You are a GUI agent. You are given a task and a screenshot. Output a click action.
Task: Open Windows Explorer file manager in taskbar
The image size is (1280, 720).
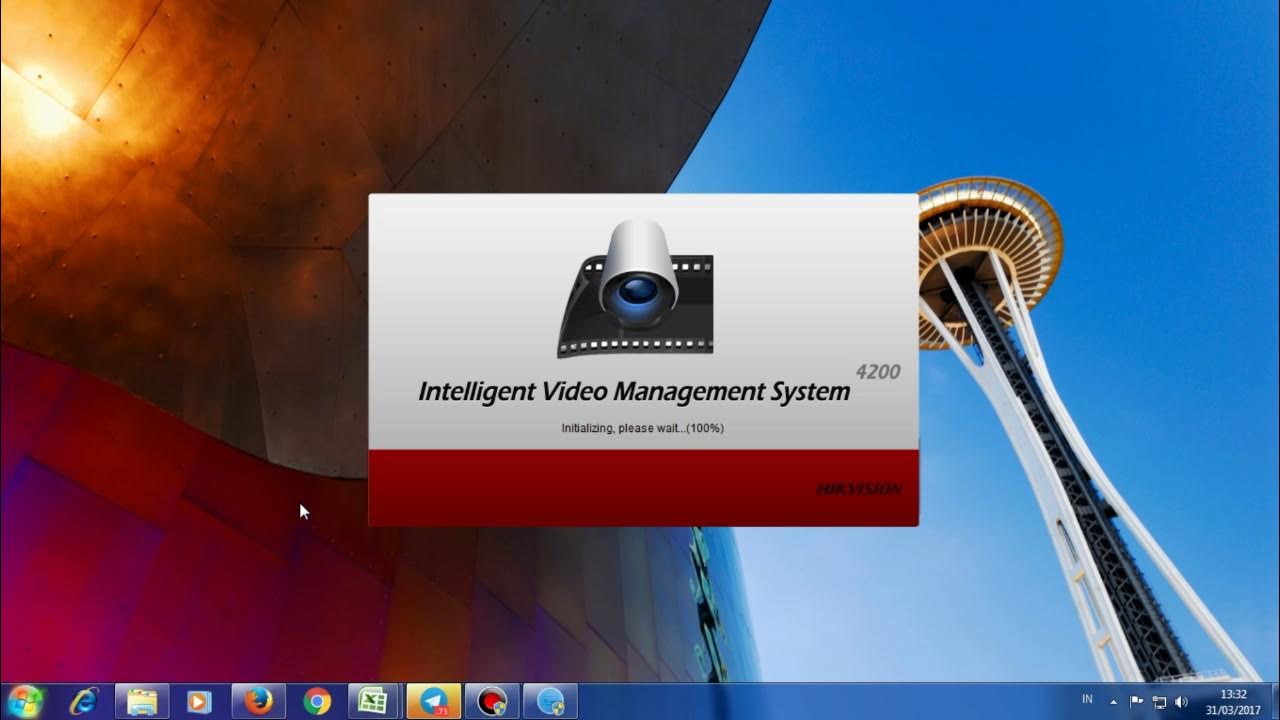tap(142, 702)
